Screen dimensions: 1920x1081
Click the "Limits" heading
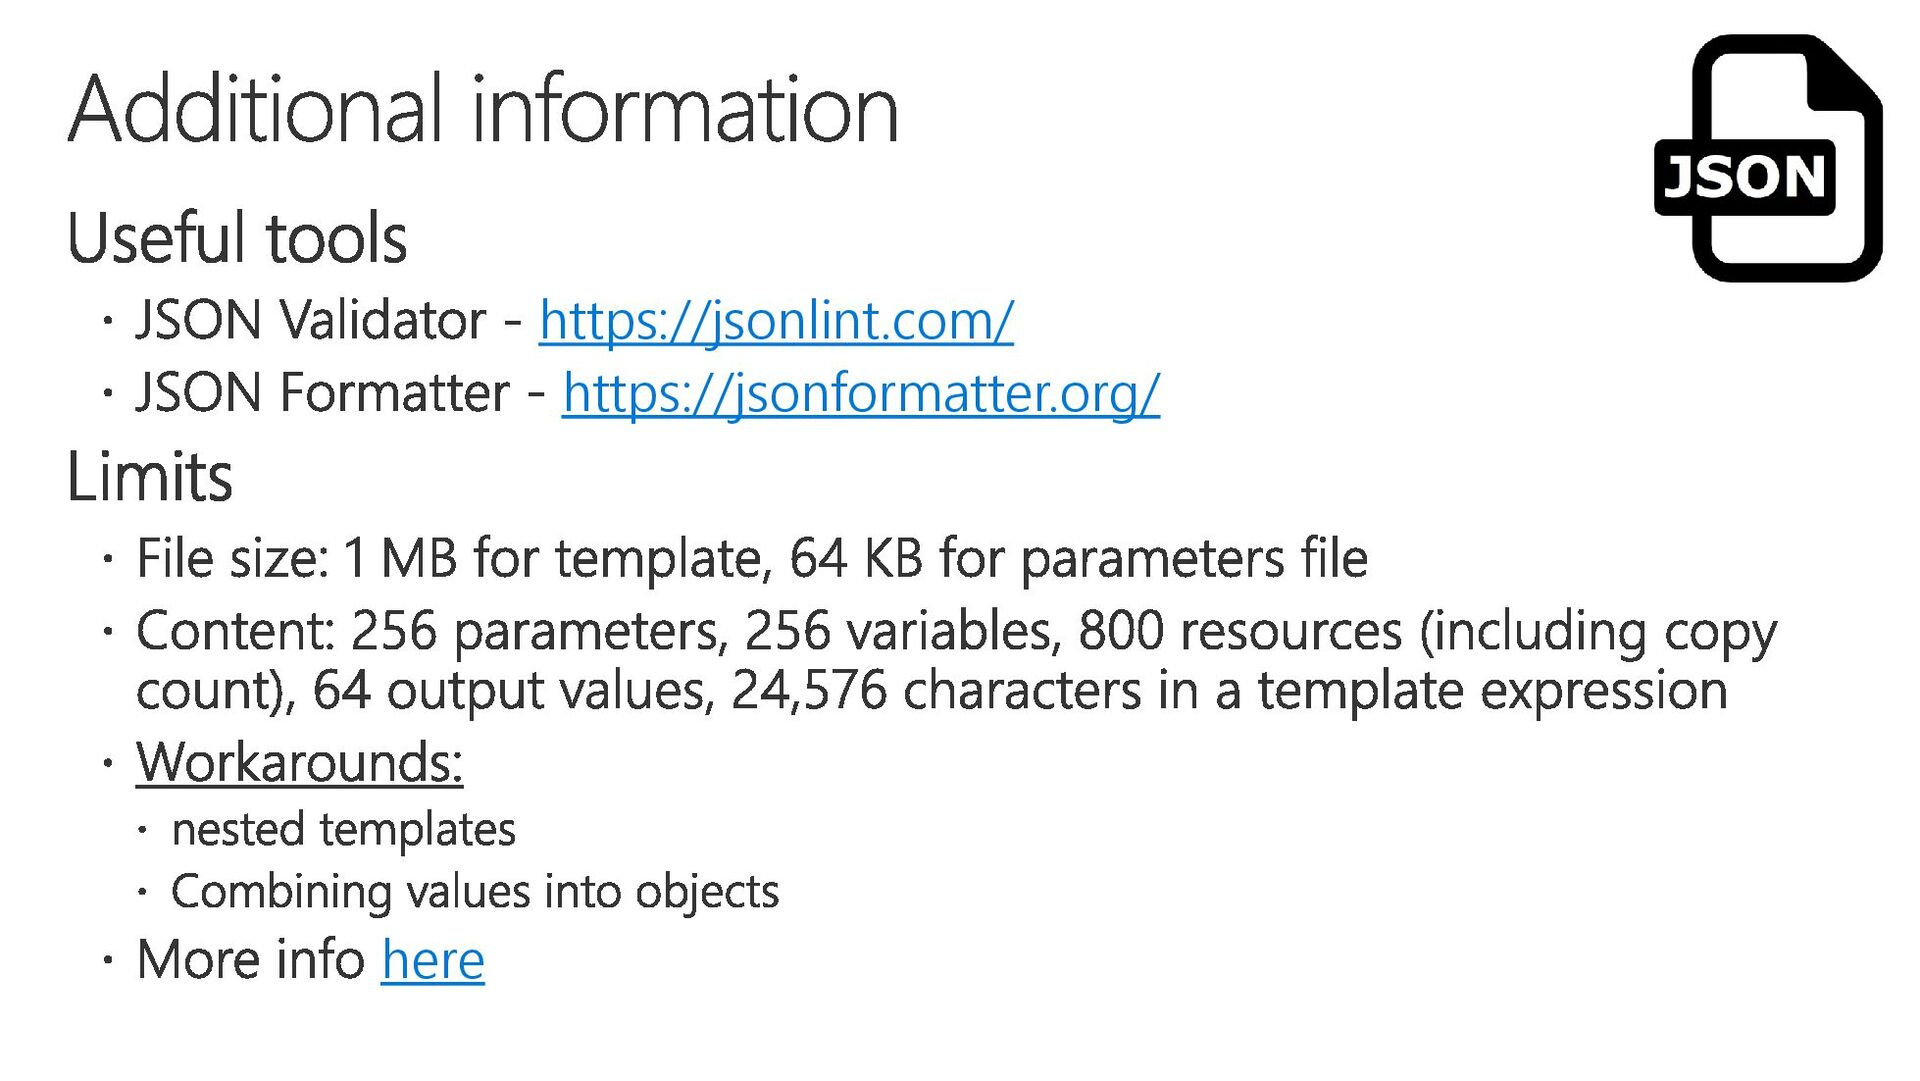click(x=150, y=477)
